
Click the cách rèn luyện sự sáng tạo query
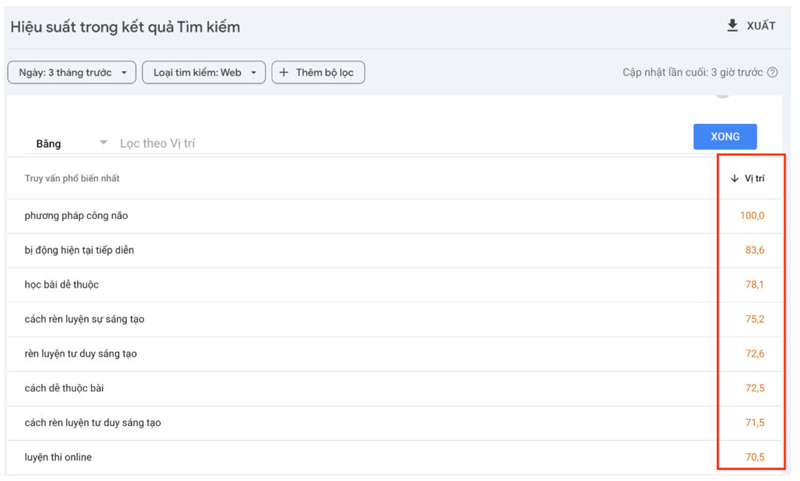pyautogui.click(x=84, y=319)
